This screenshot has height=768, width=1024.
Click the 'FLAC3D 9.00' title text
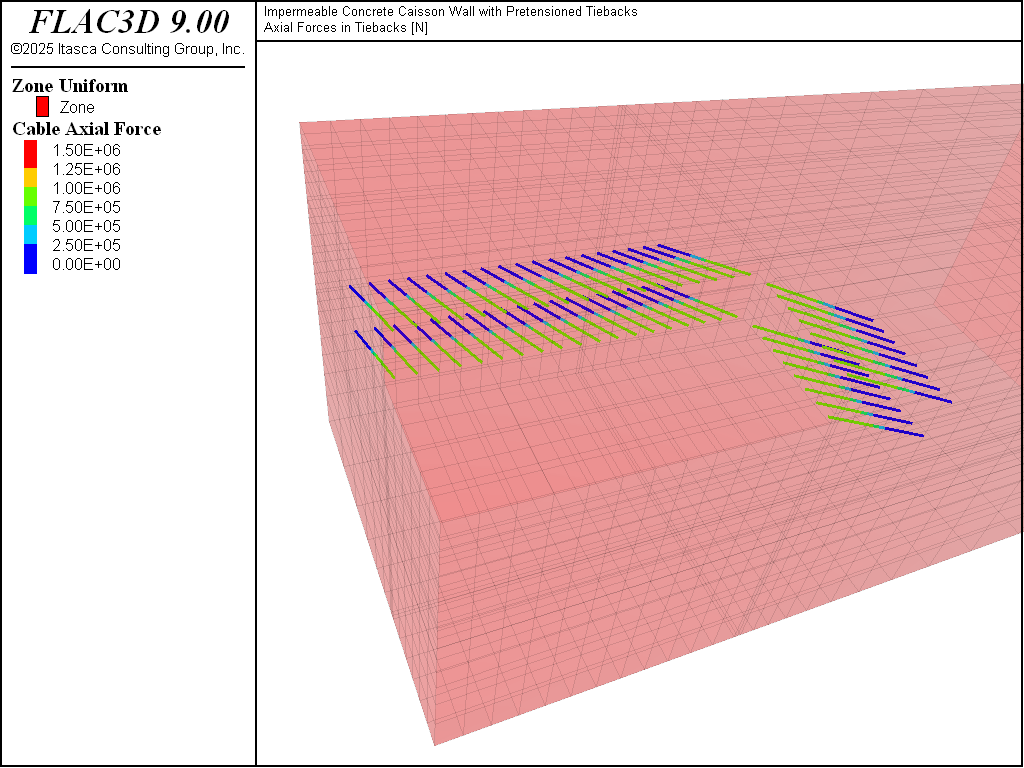(x=130, y=22)
